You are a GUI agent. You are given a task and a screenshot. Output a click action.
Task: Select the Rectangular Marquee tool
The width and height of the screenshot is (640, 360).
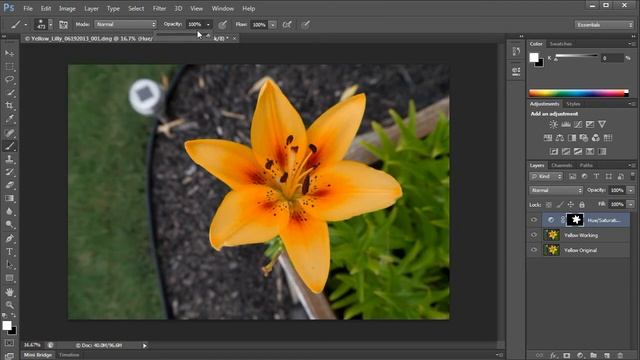click(9, 66)
